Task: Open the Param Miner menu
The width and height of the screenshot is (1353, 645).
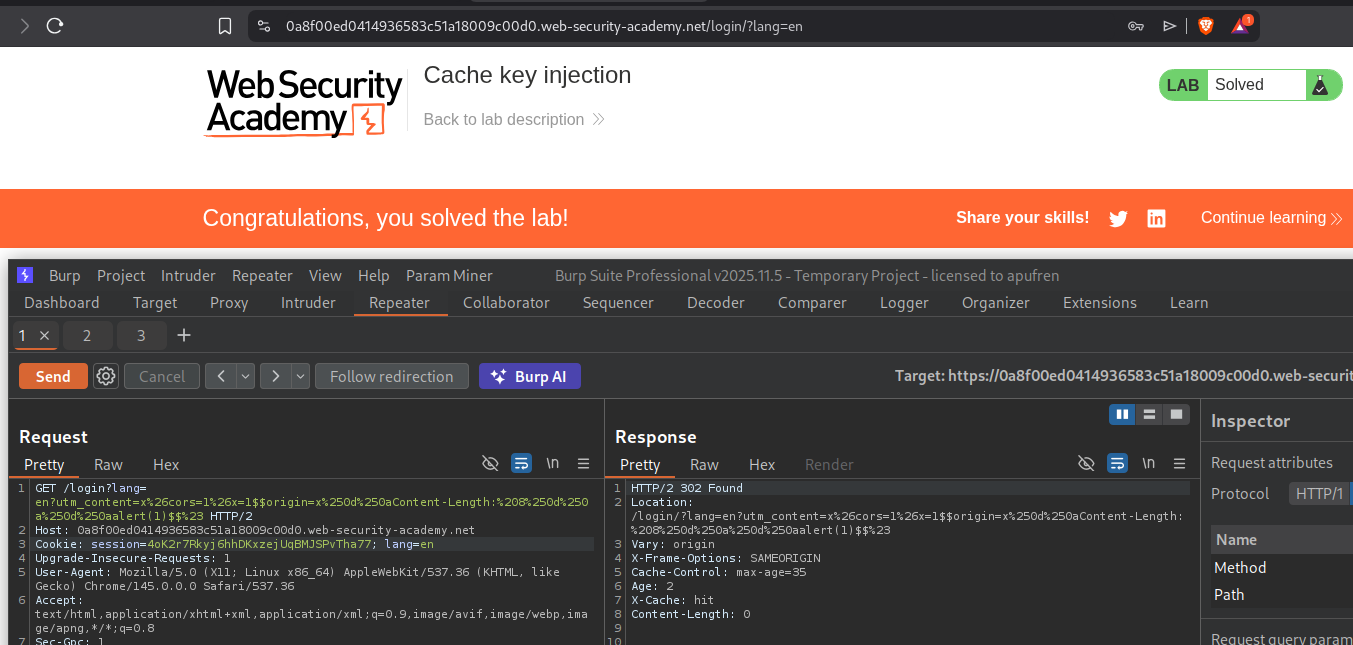Action: pos(449,275)
